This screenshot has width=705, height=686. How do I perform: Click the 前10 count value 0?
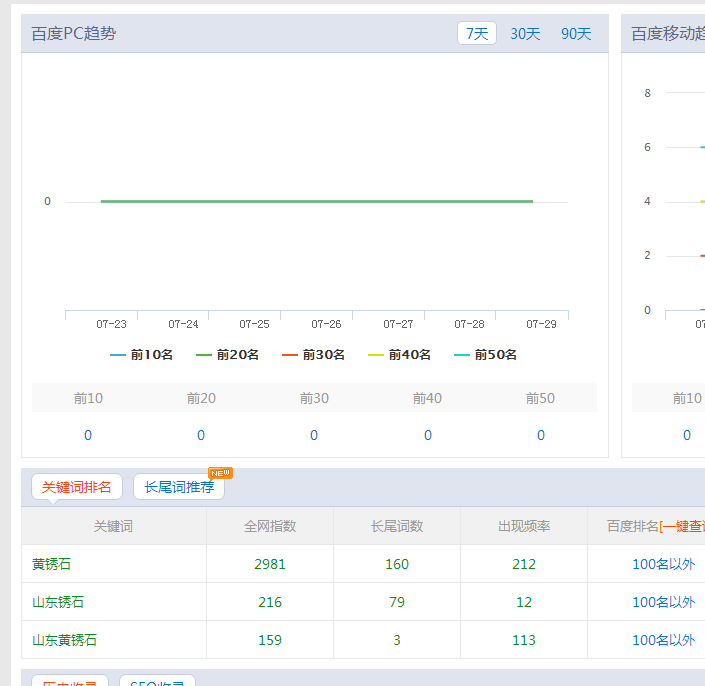pos(88,435)
